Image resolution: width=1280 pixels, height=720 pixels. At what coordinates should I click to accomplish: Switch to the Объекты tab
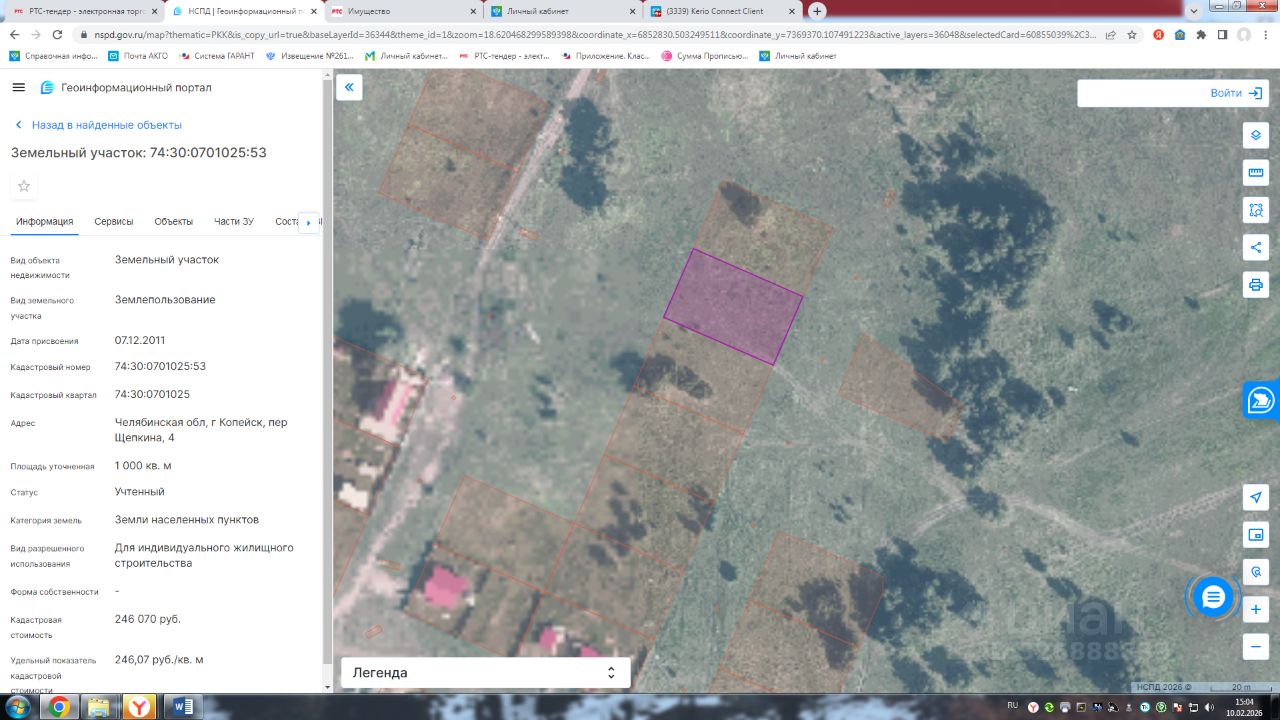173,222
